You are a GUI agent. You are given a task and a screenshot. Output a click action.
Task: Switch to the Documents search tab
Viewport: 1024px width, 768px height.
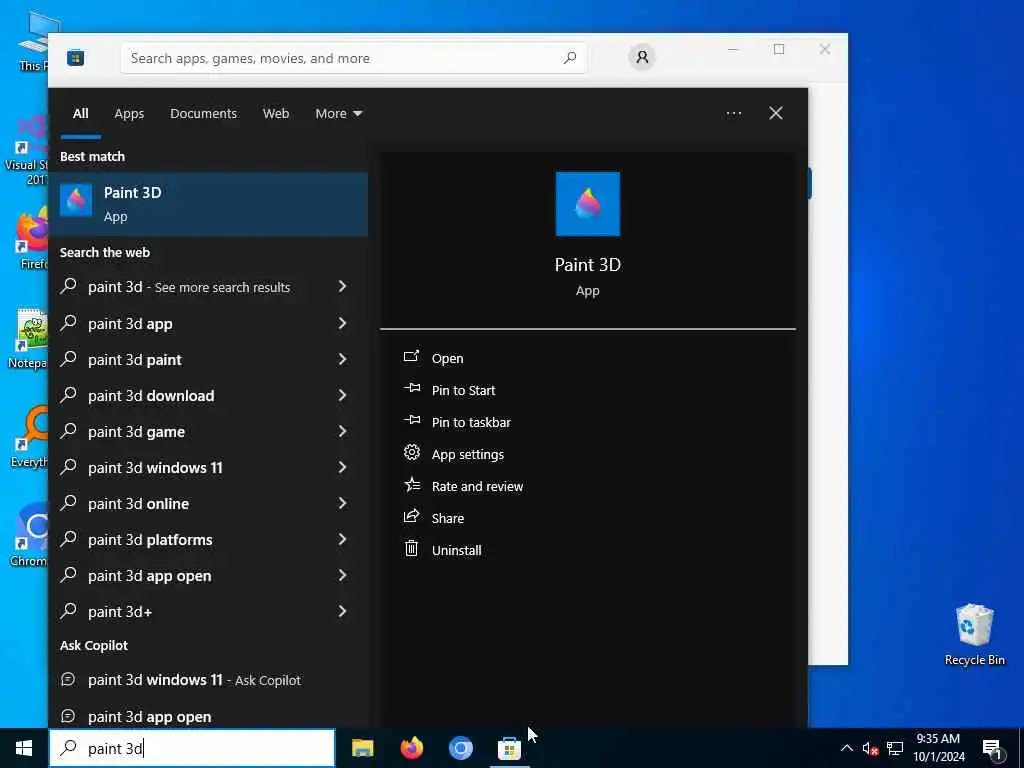(x=203, y=113)
